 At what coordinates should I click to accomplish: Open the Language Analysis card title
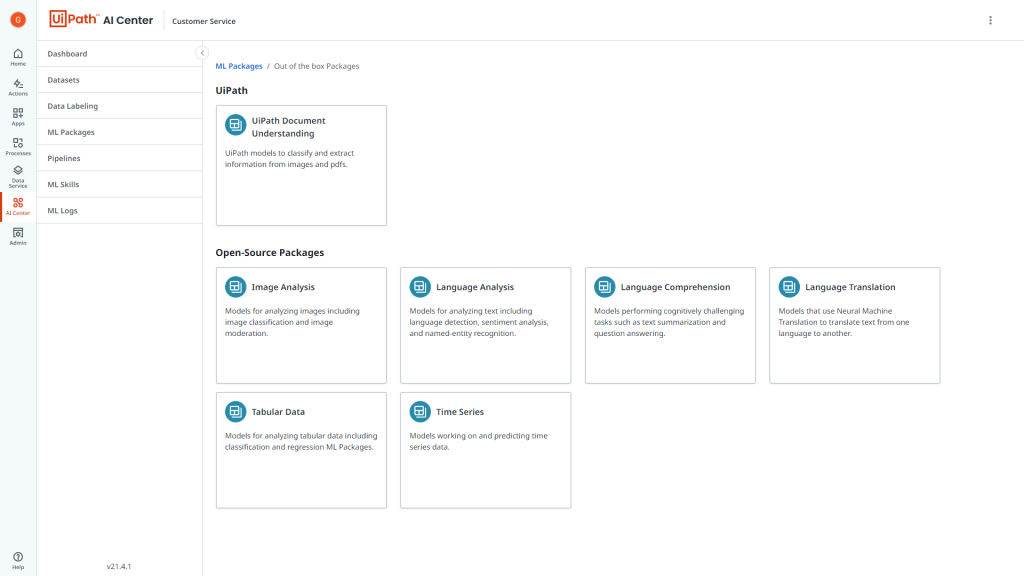point(475,287)
